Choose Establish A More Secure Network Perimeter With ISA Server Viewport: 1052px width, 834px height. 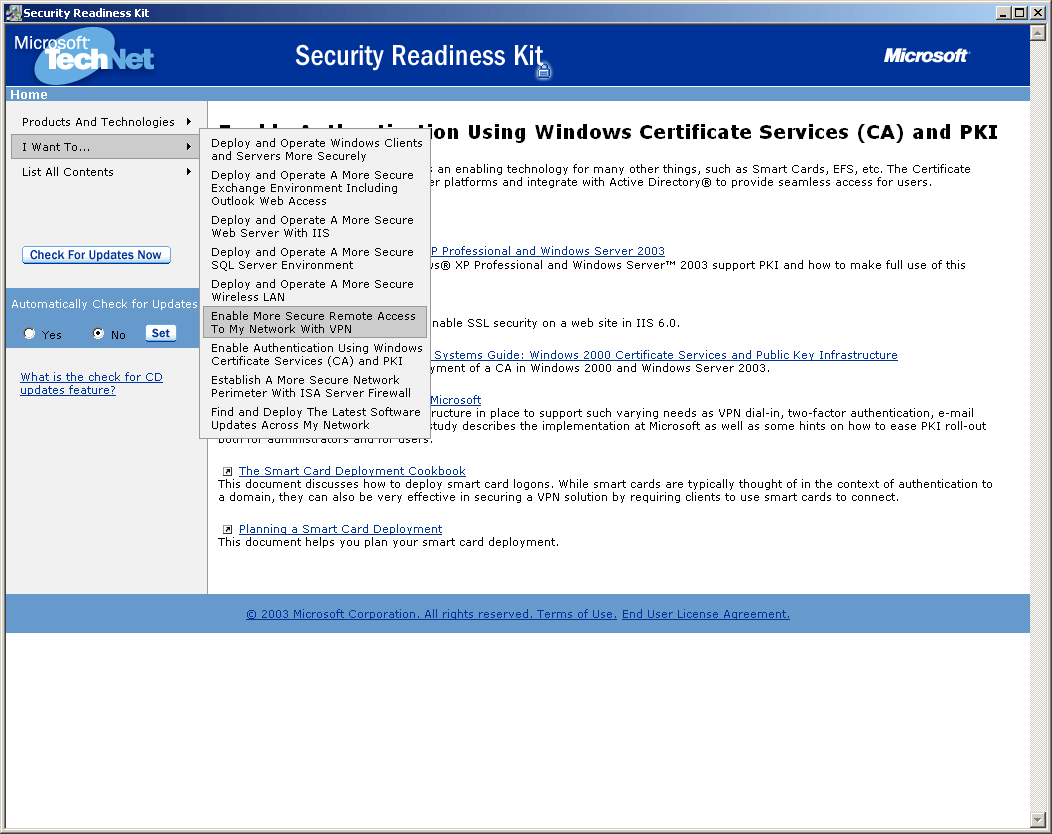point(315,386)
